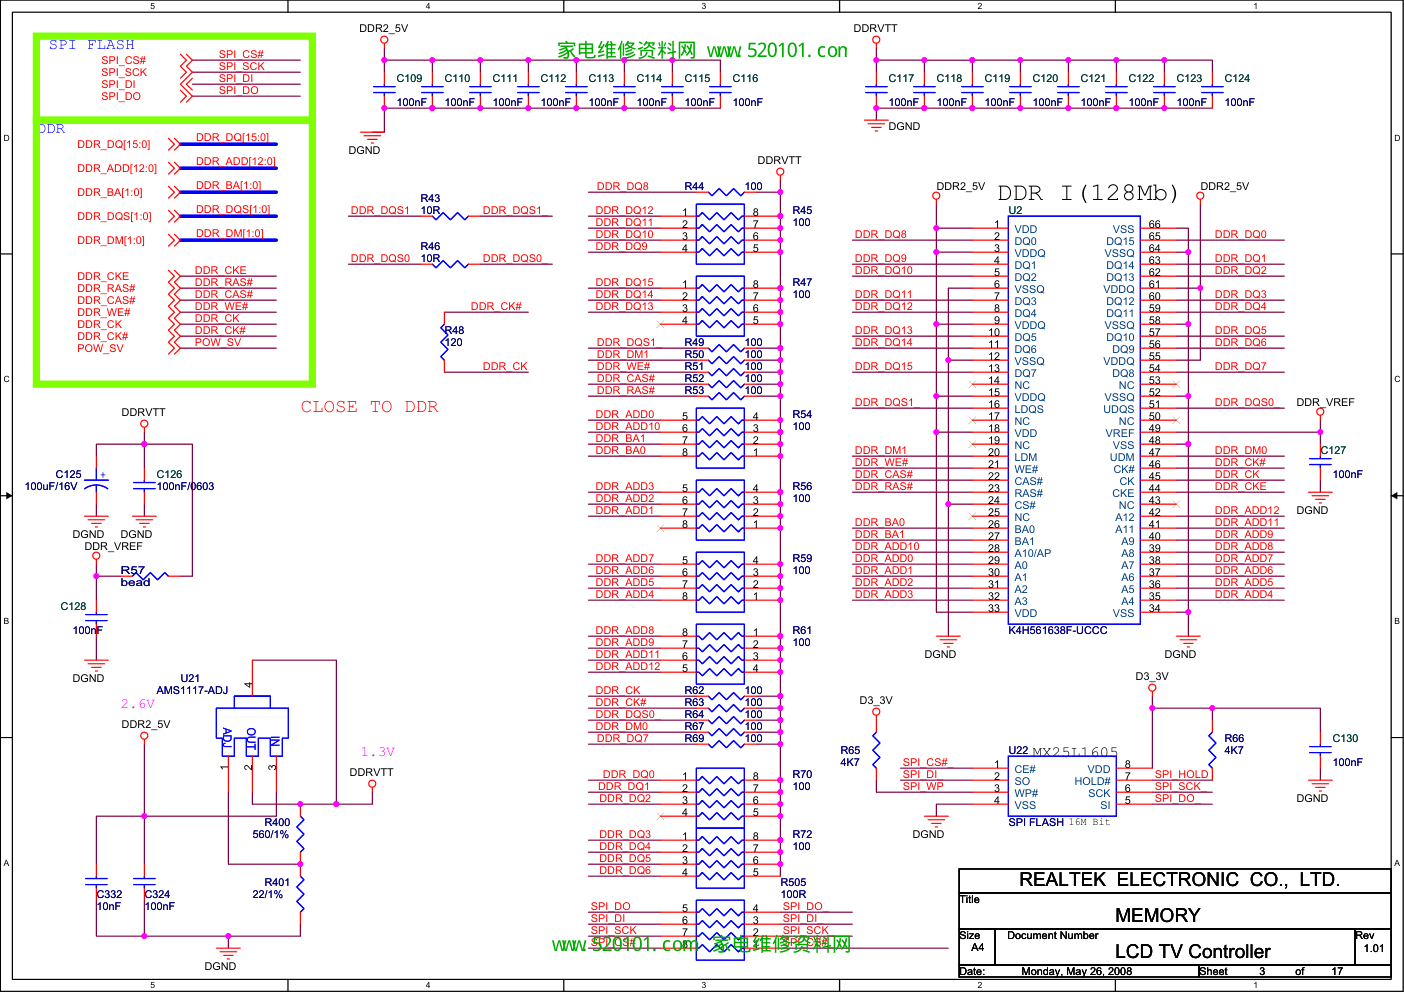
Task: Select resistor R65 4K7 symbol
Action: pyautogui.click(x=876, y=748)
